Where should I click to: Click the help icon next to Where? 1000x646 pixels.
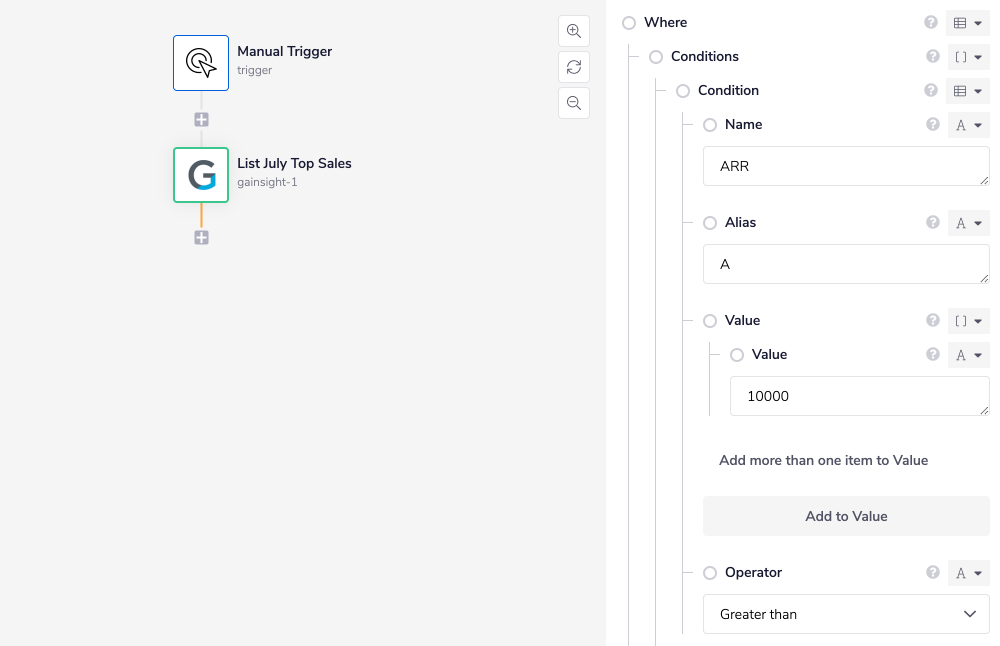coord(931,22)
